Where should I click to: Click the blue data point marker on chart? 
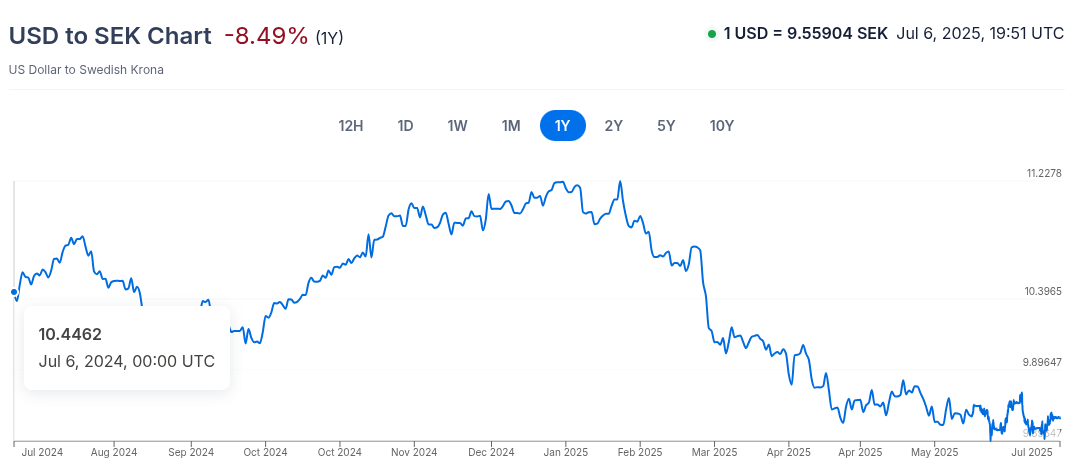13,292
